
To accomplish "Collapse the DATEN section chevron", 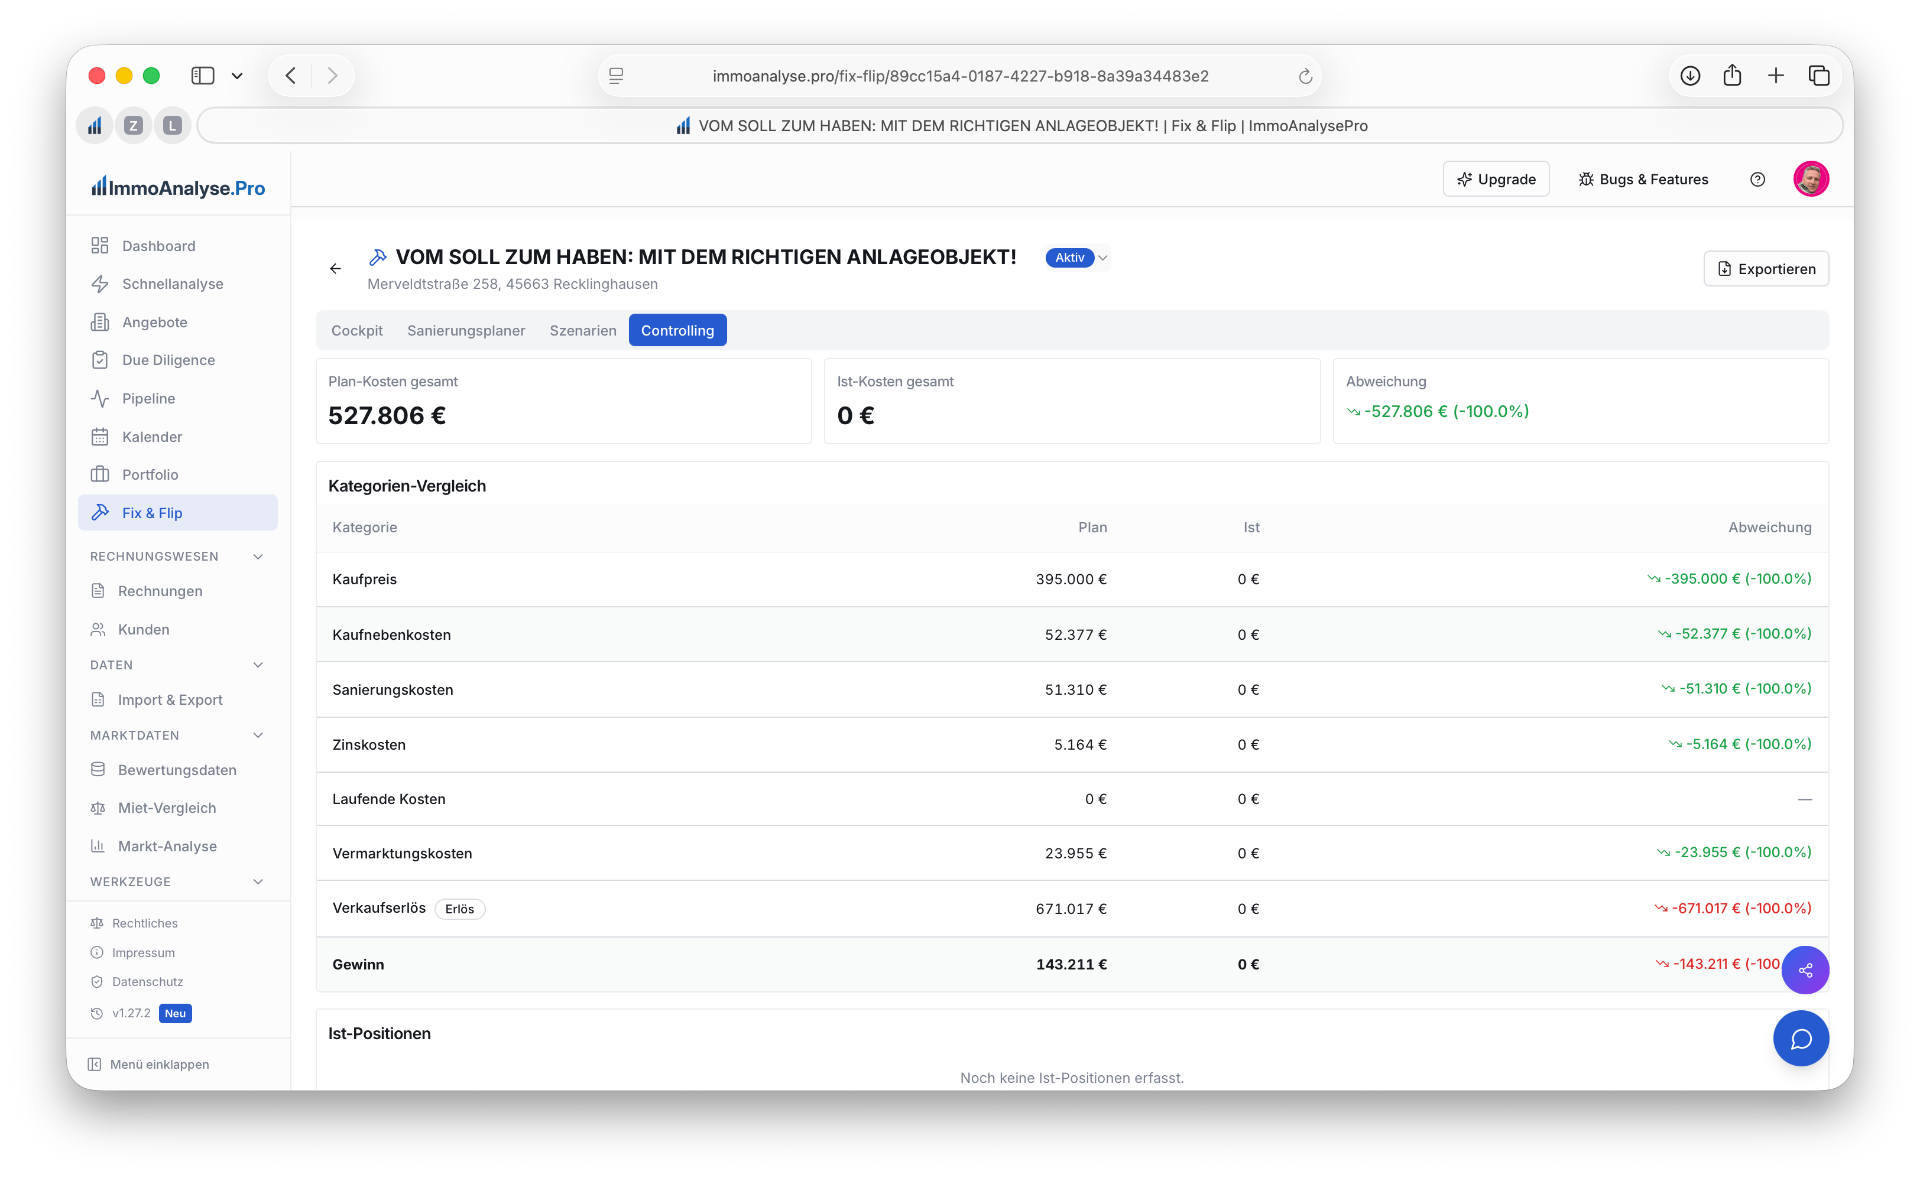I will click(258, 665).
